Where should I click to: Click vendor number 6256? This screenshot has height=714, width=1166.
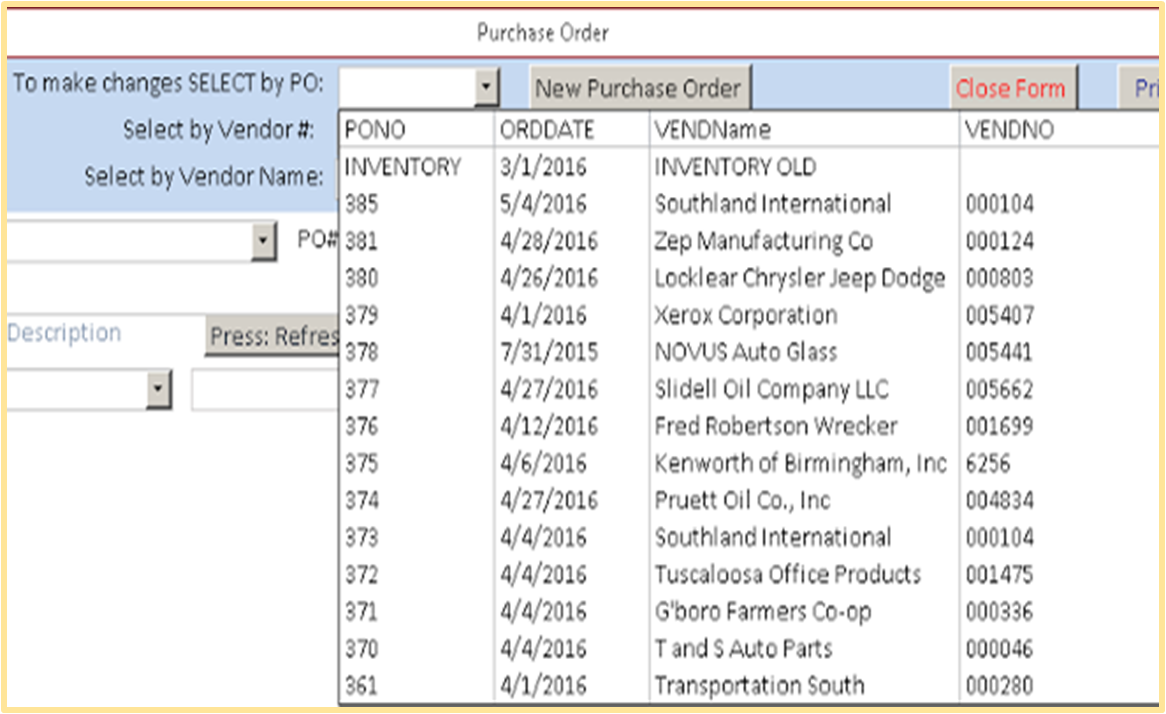[988, 463]
